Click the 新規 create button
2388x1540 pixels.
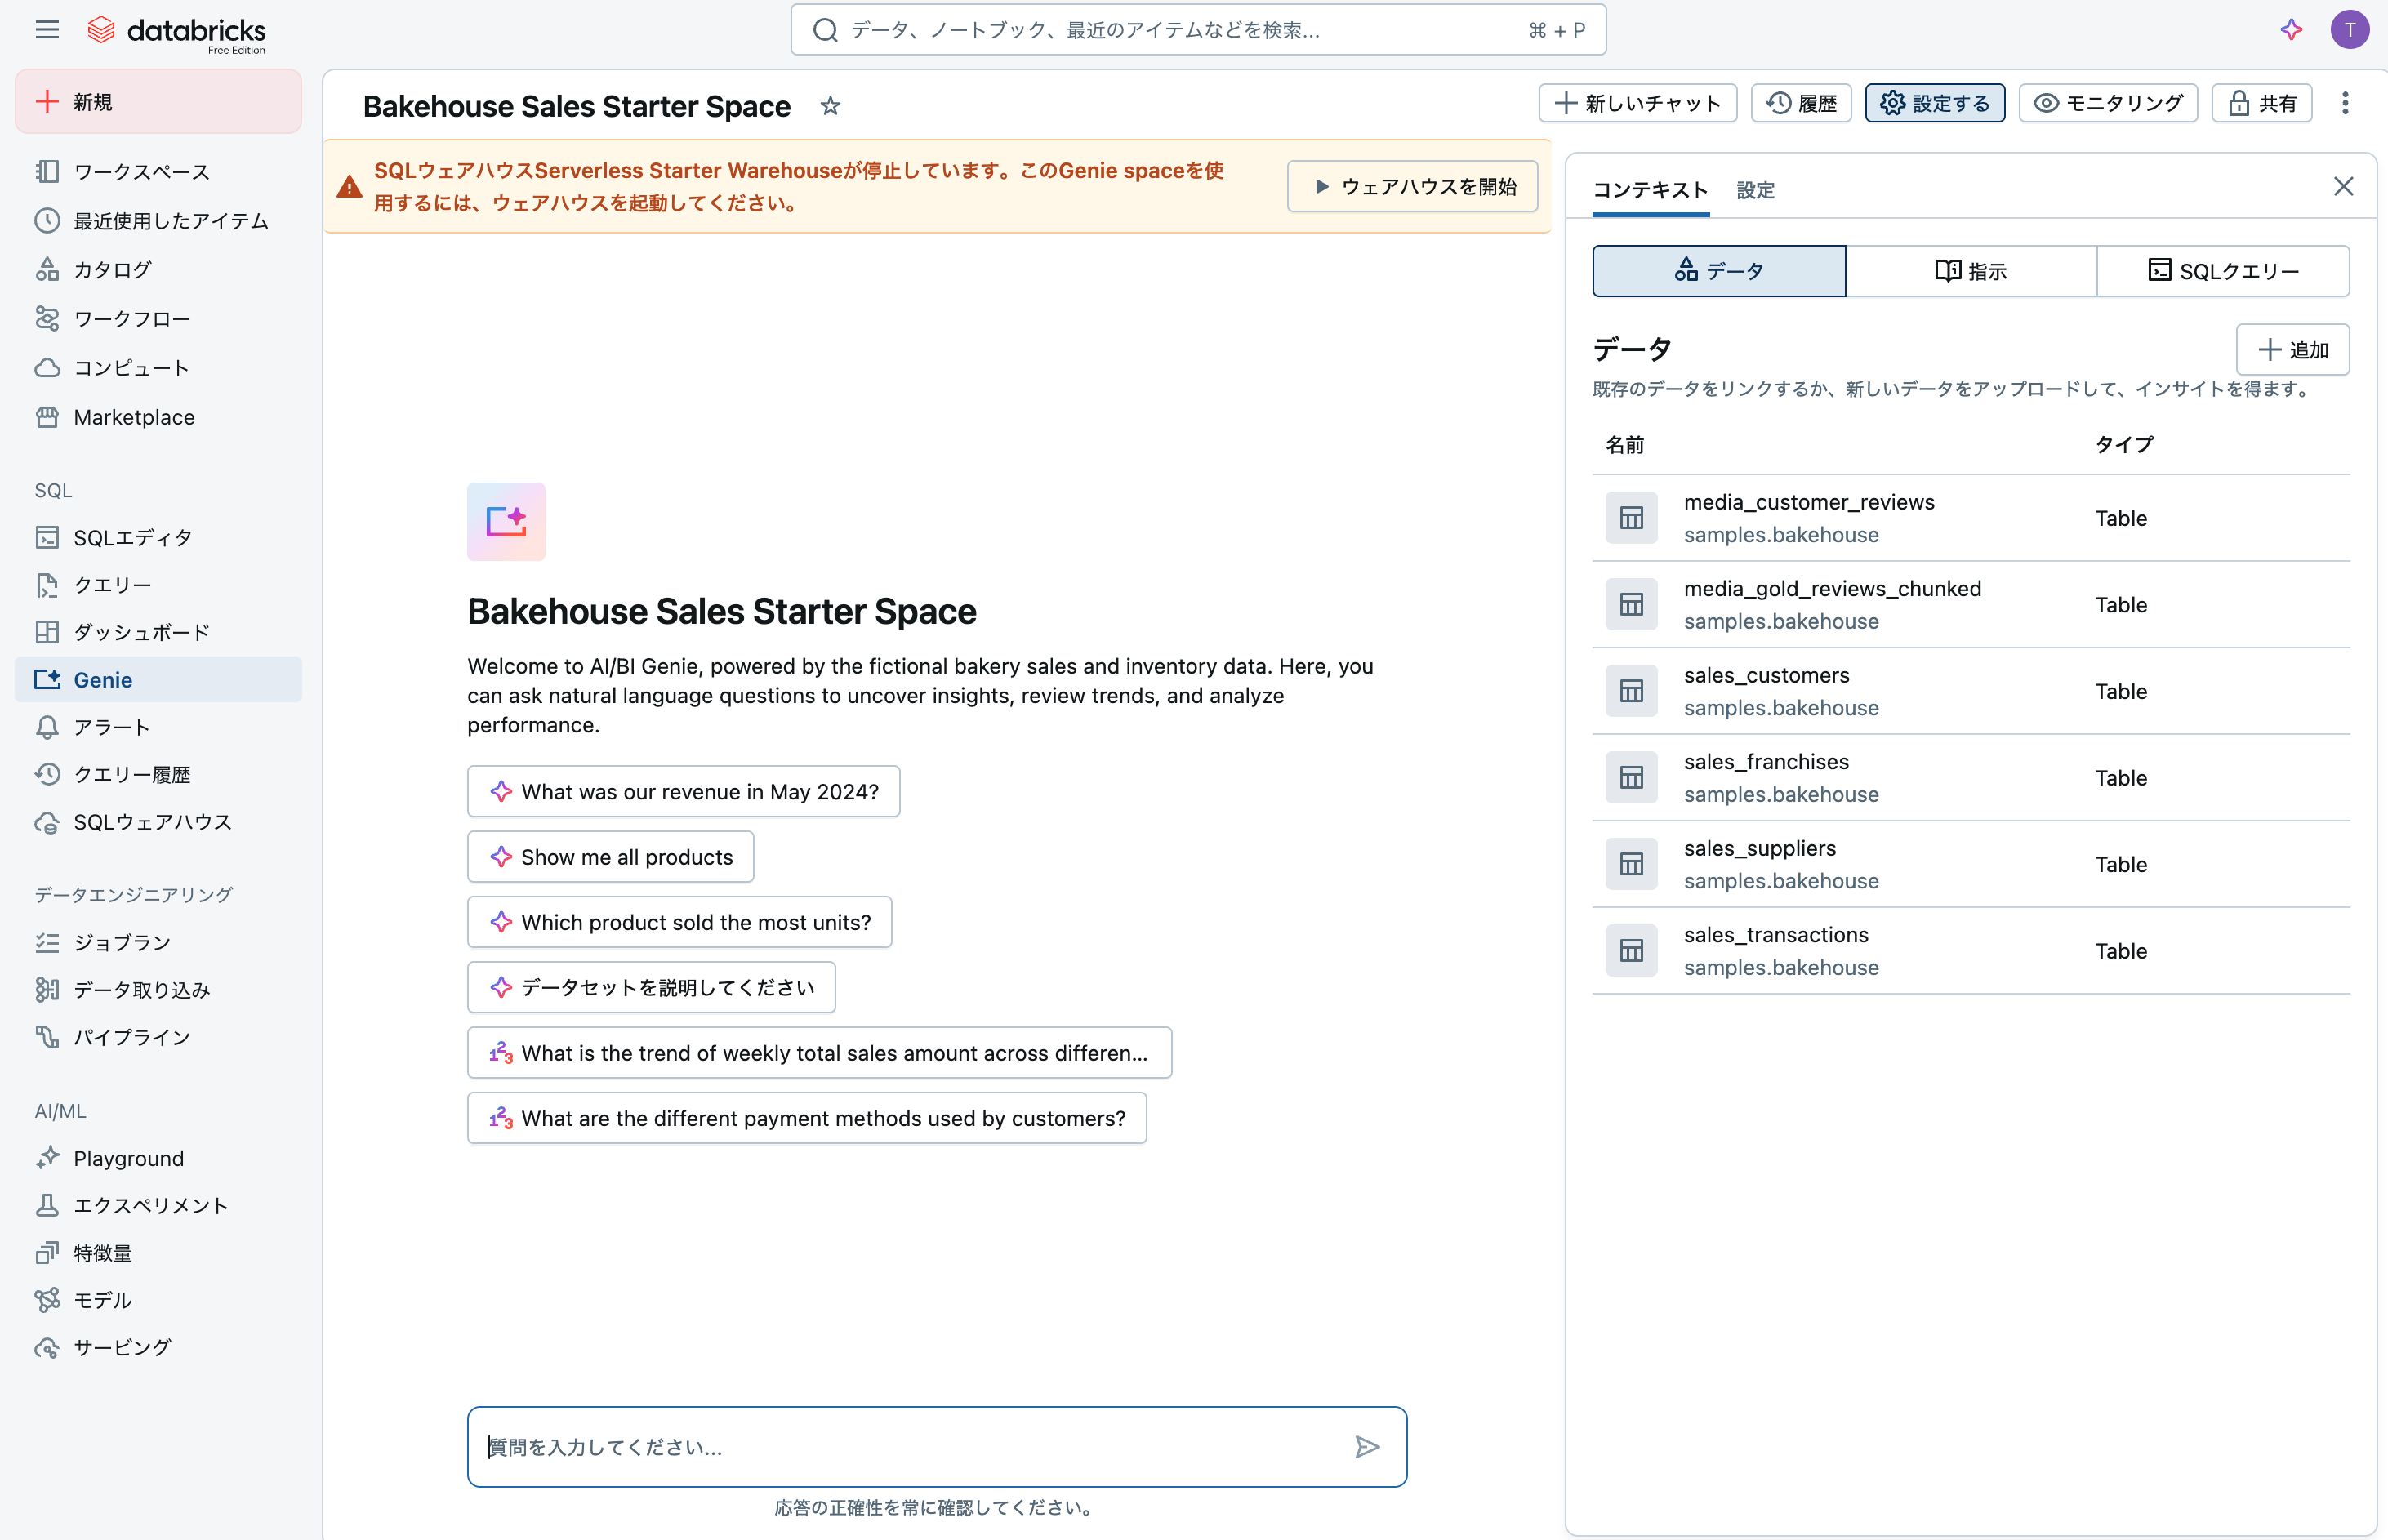[158, 102]
